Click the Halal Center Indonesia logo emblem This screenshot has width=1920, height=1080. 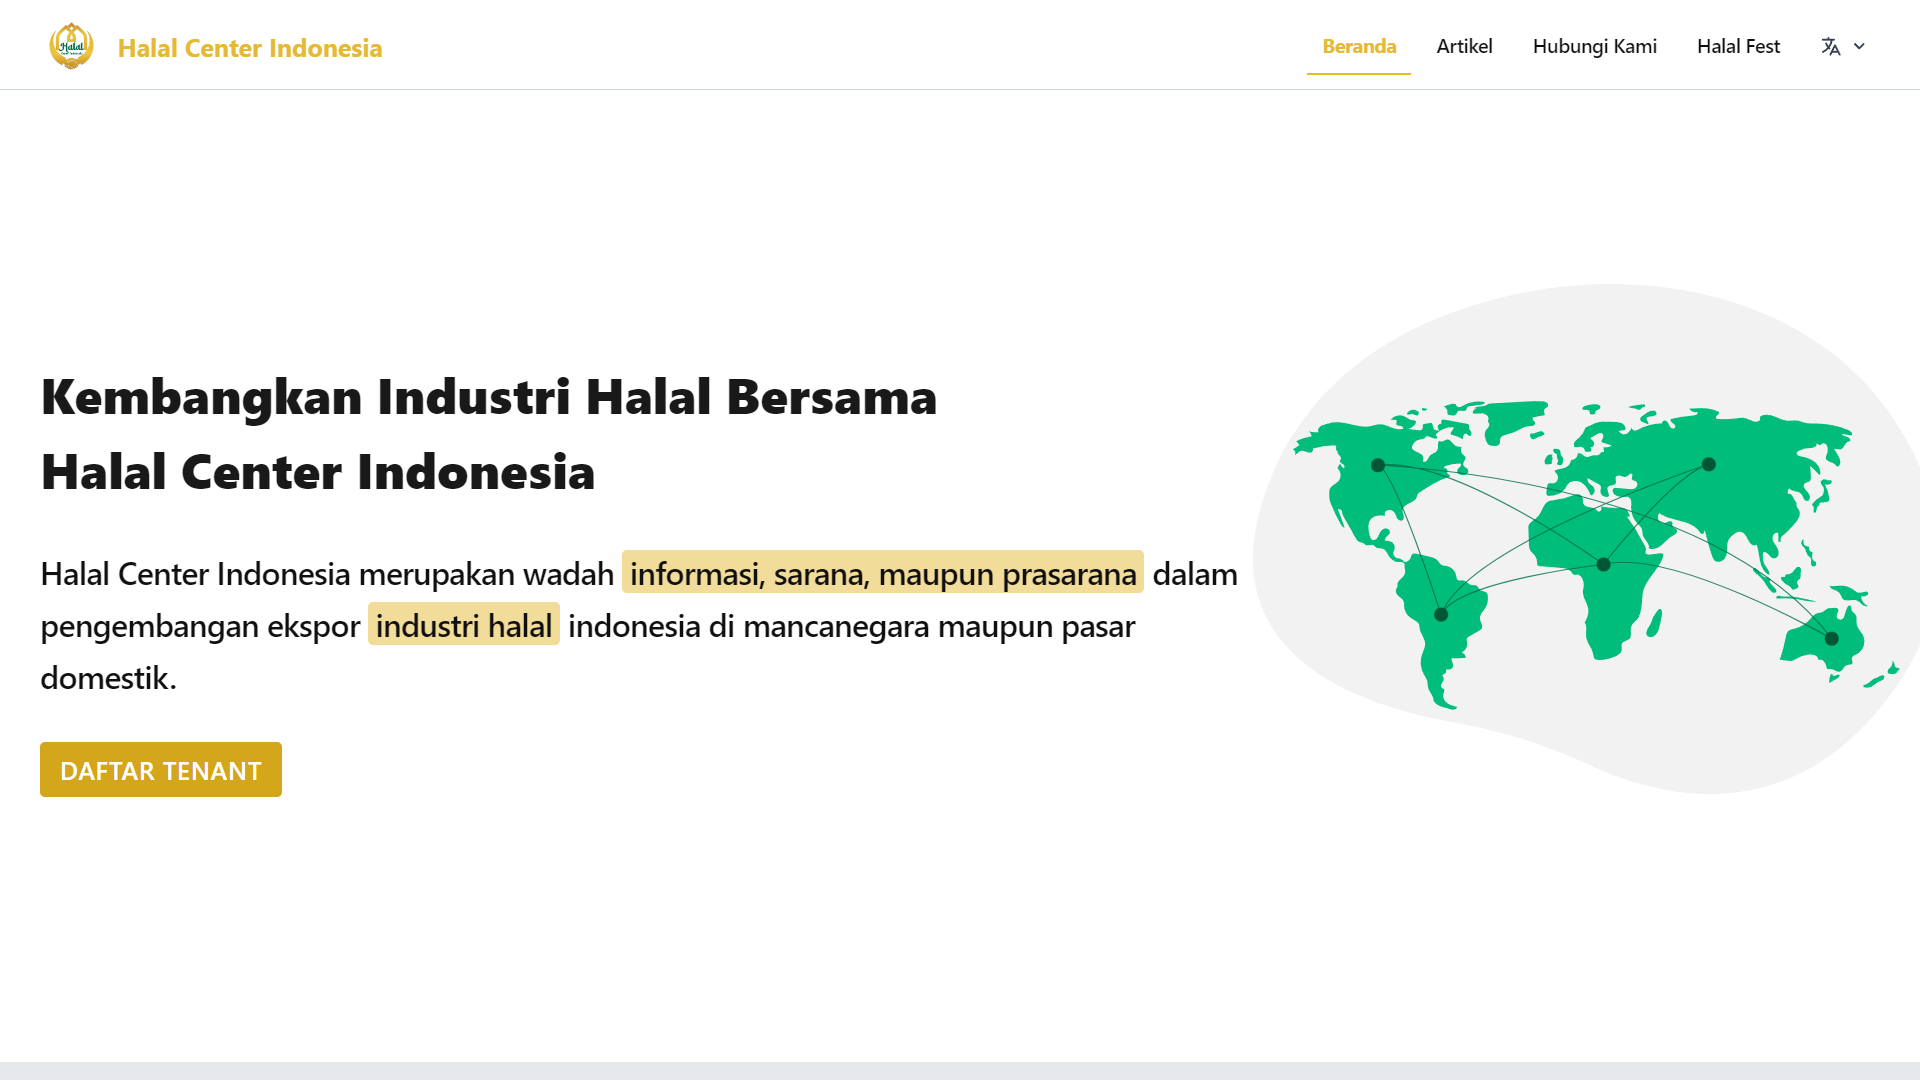click(x=71, y=44)
